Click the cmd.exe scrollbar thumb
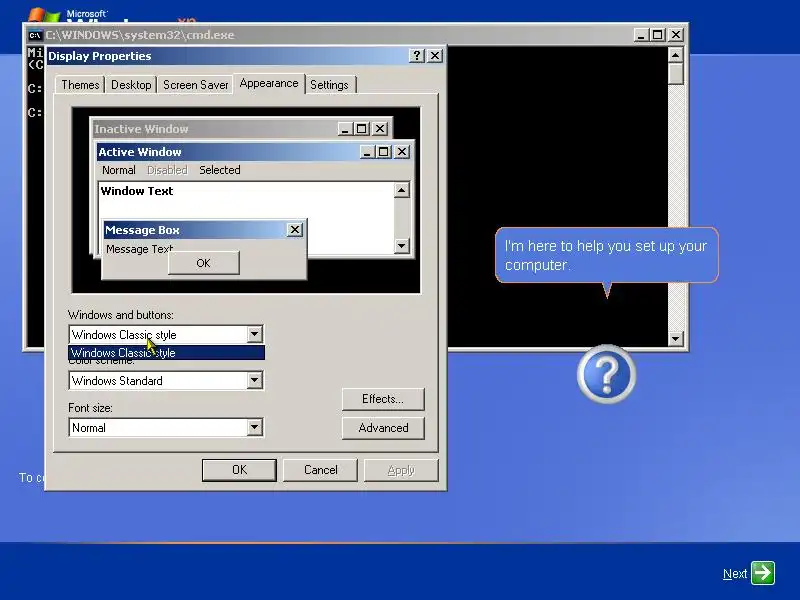The height and width of the screenshot is (600, 800). 676,73
